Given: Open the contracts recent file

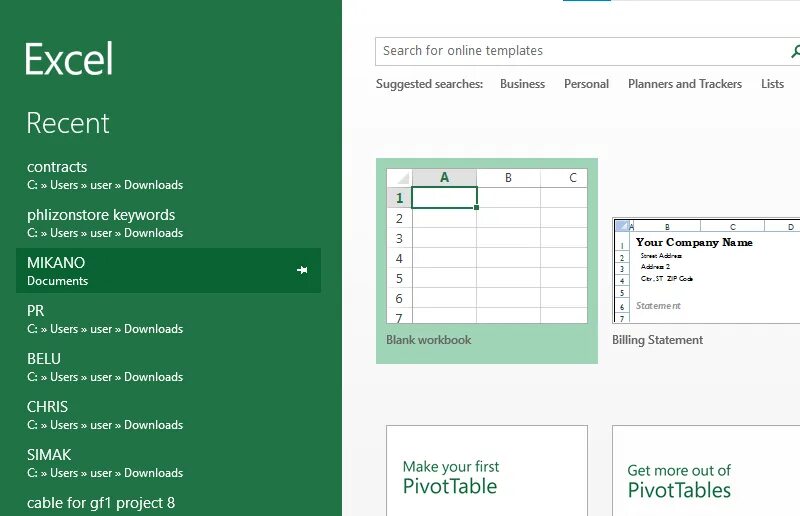Looking at the screenshot, I should 168,176.
